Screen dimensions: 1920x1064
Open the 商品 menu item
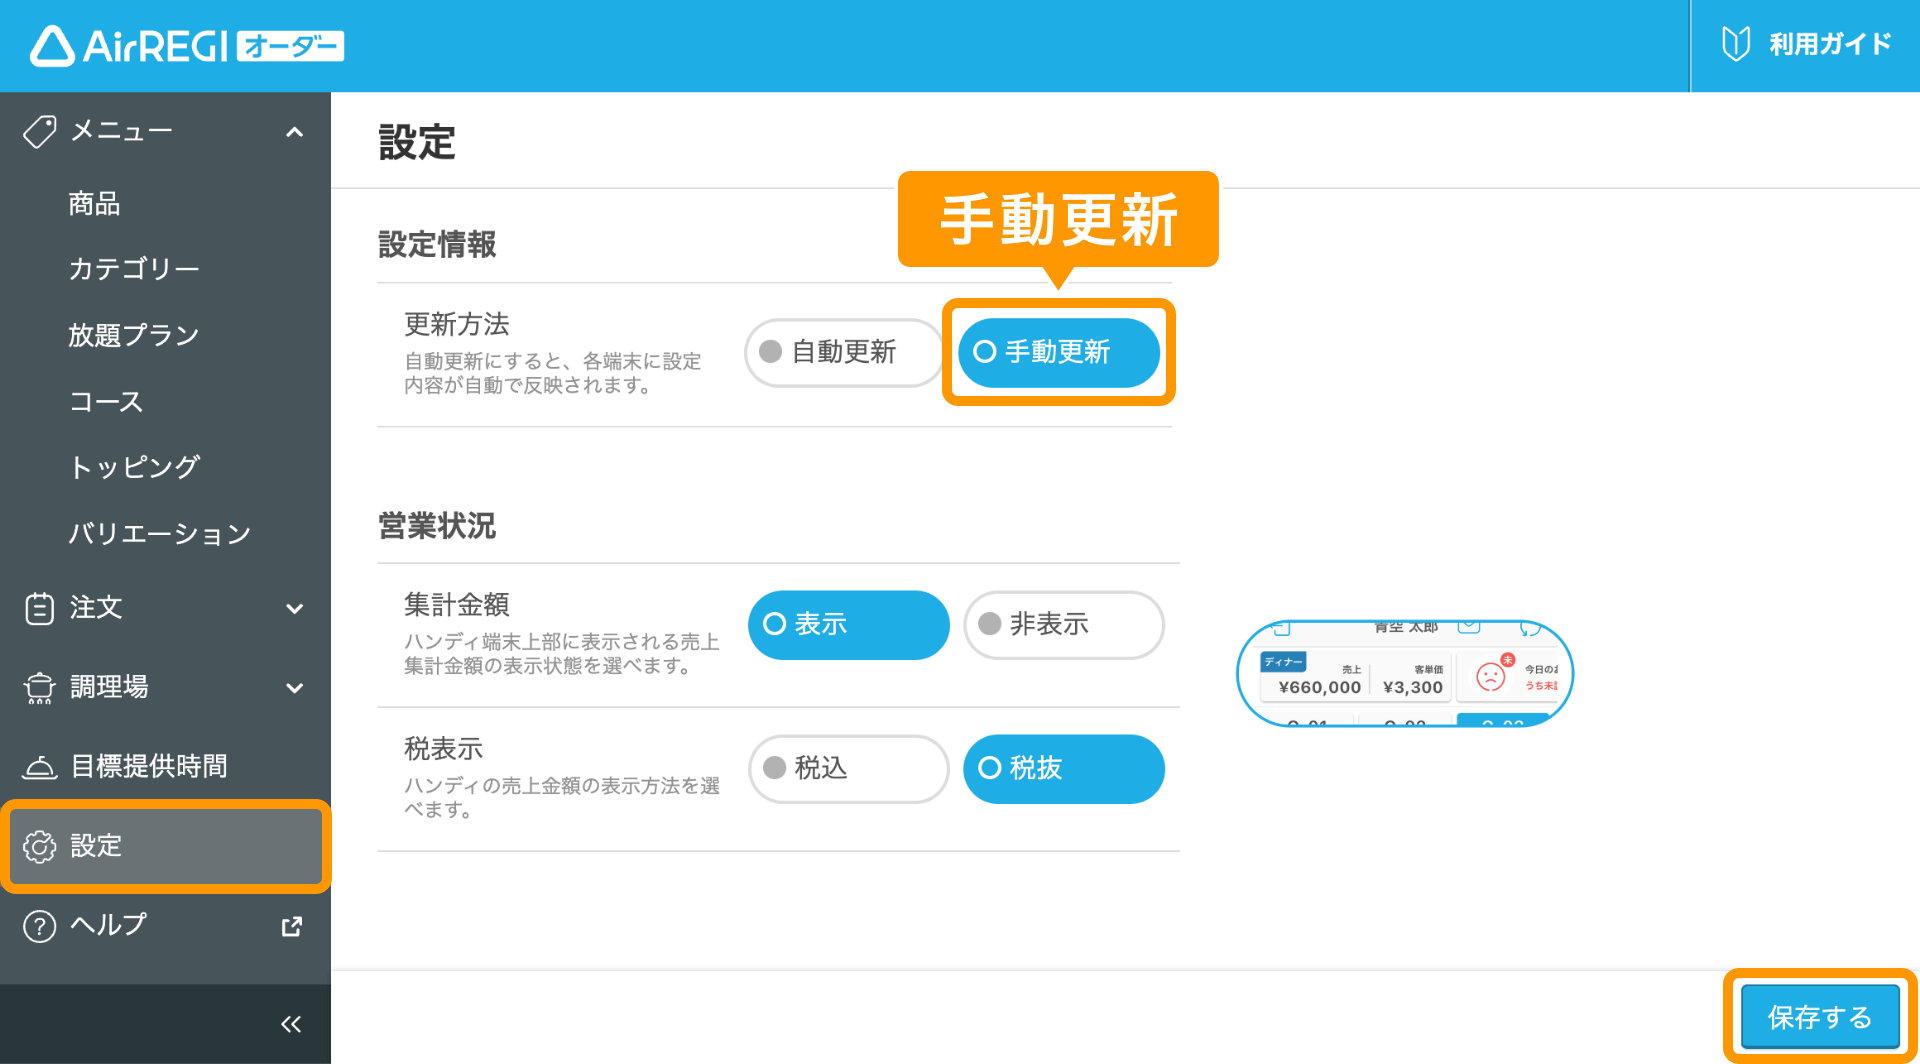93,203
